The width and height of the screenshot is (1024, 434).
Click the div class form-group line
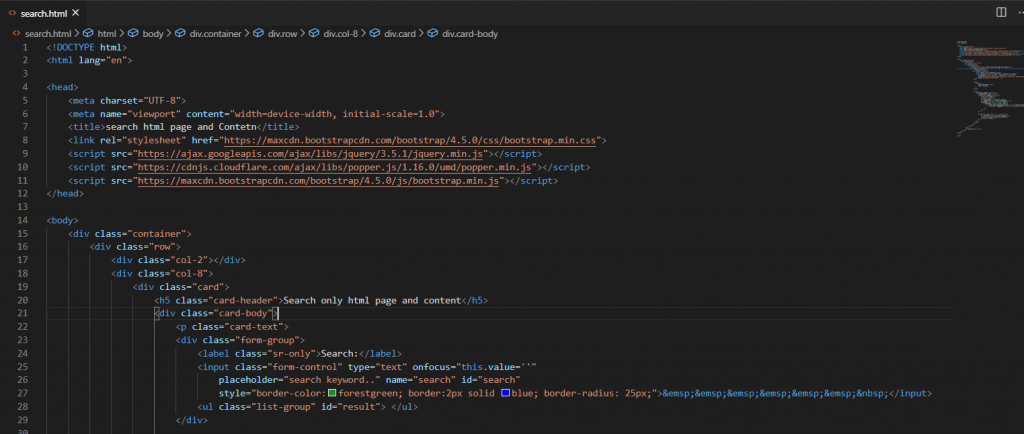(240, 340)
